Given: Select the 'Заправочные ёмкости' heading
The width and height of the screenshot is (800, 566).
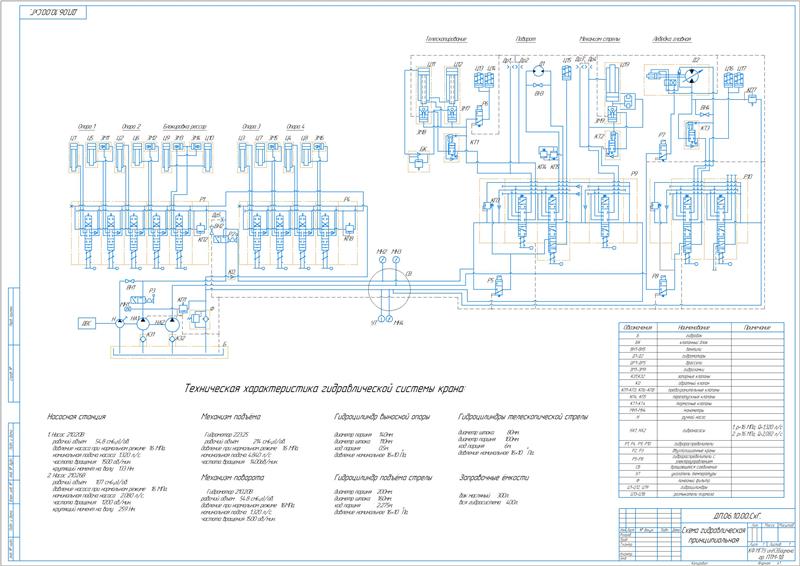Looking at the screenshot, I should tap(494, 478).
